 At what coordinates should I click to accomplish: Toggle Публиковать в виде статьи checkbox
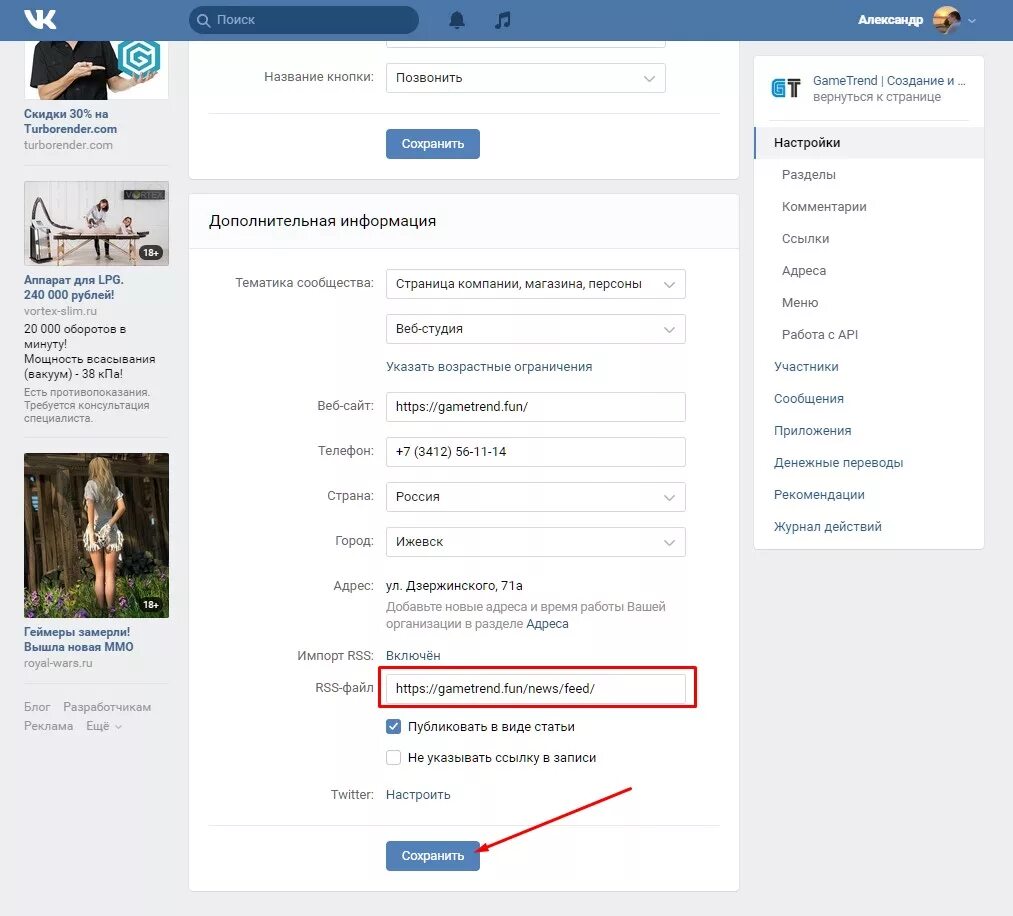[x=393, y=727]
